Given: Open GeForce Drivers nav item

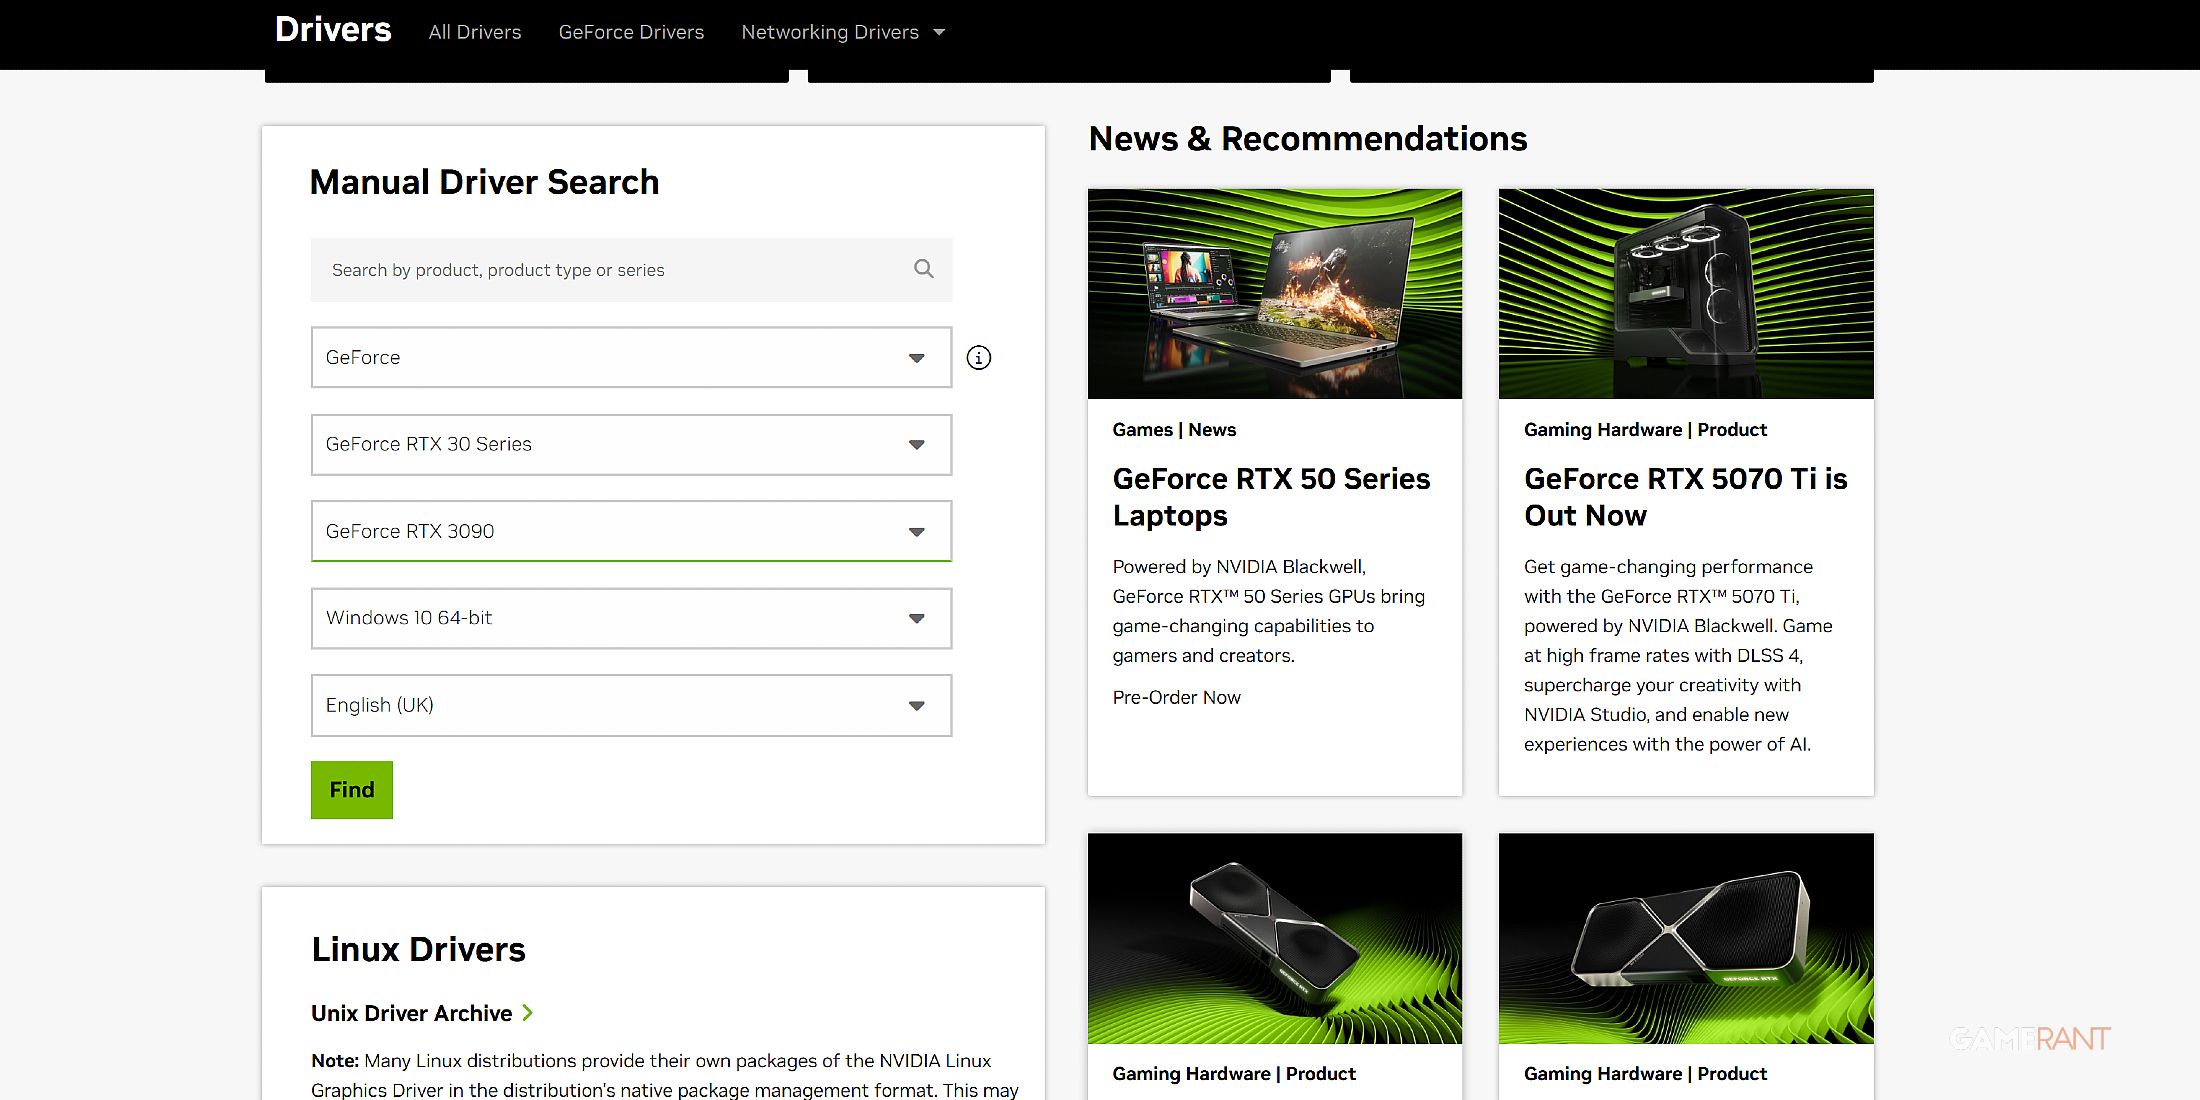Looking at the screenshot, I should coord(631,32).
